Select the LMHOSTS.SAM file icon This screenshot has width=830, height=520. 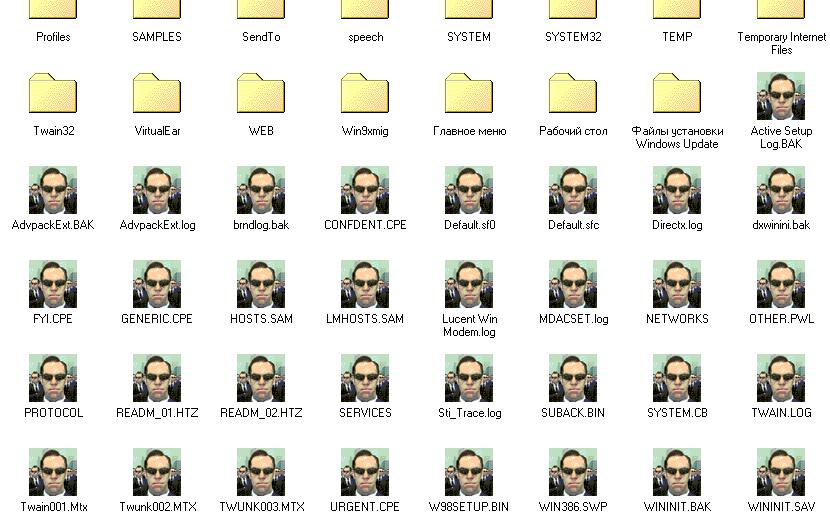(x=365, y=284)
